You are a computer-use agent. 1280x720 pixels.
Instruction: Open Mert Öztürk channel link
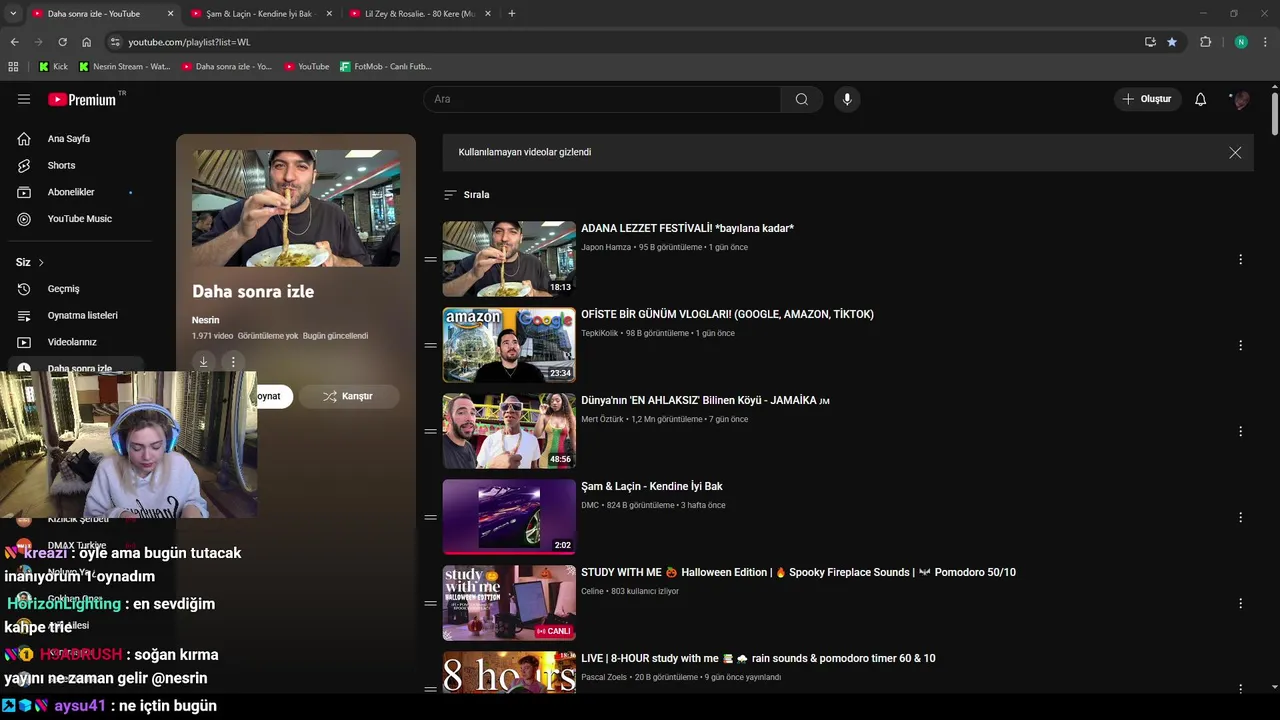tap(601, 419)
